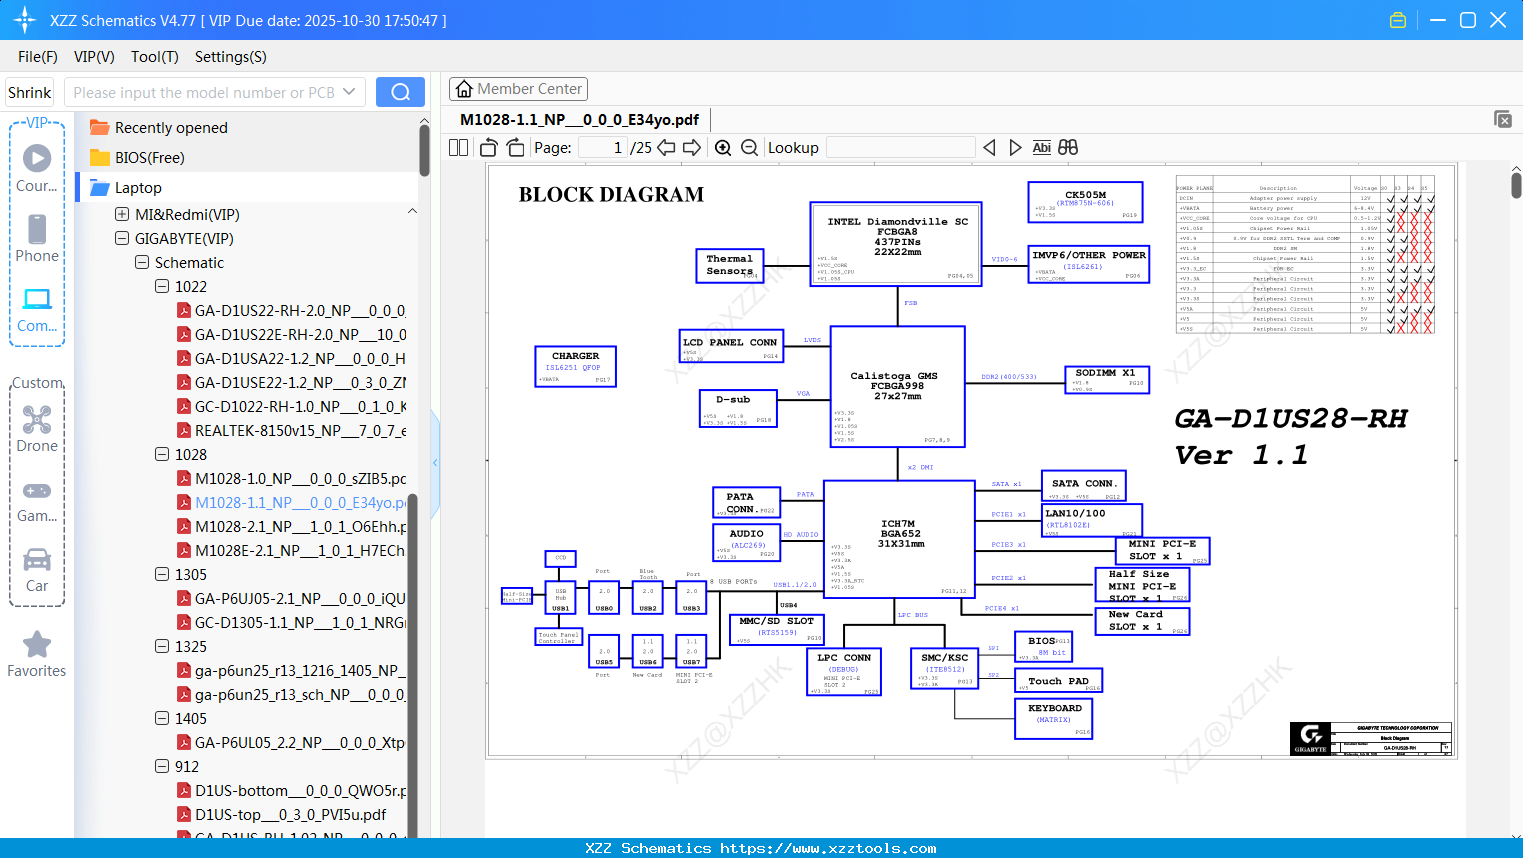The width and height of the screenshot is (1523, 858).
Task: Collapse the 1022 folder node
Action: [x=162, y=286]
